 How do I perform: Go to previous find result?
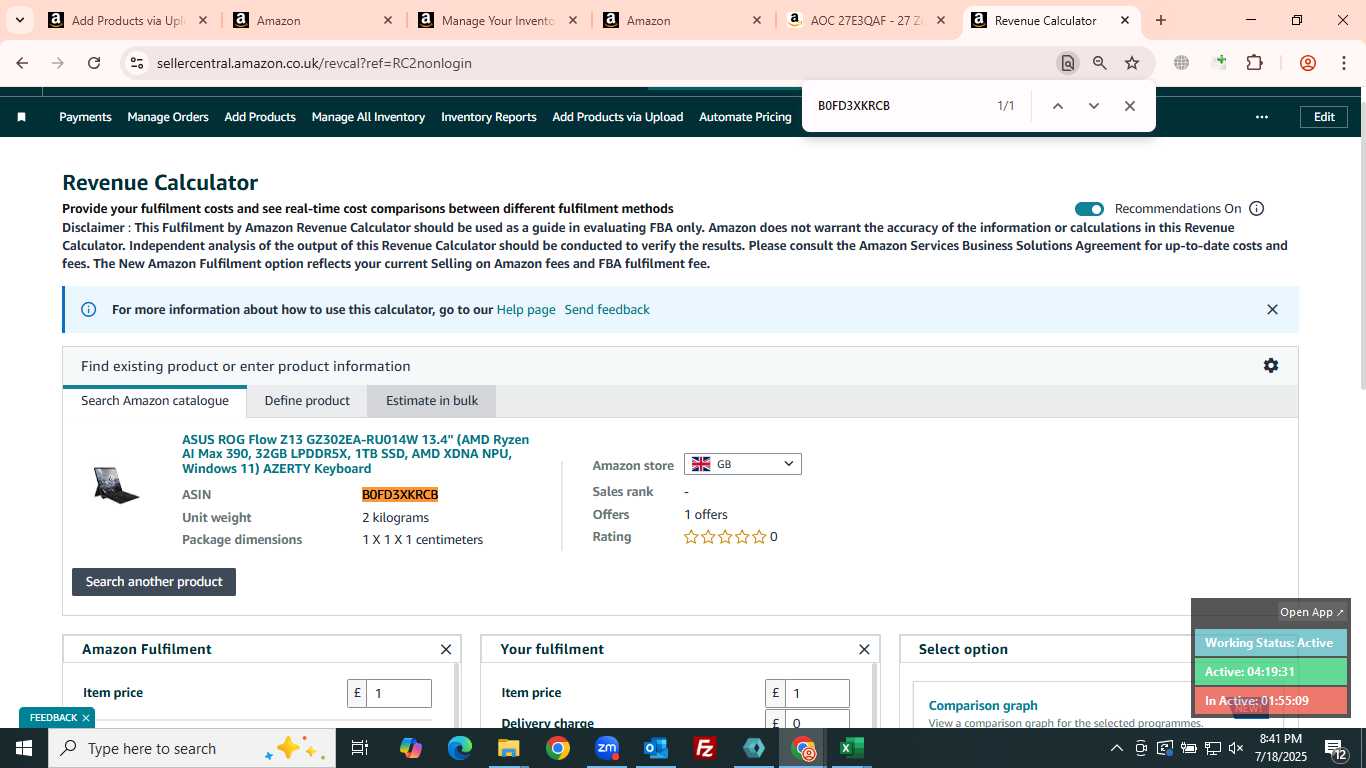(x=1057, y=106)
